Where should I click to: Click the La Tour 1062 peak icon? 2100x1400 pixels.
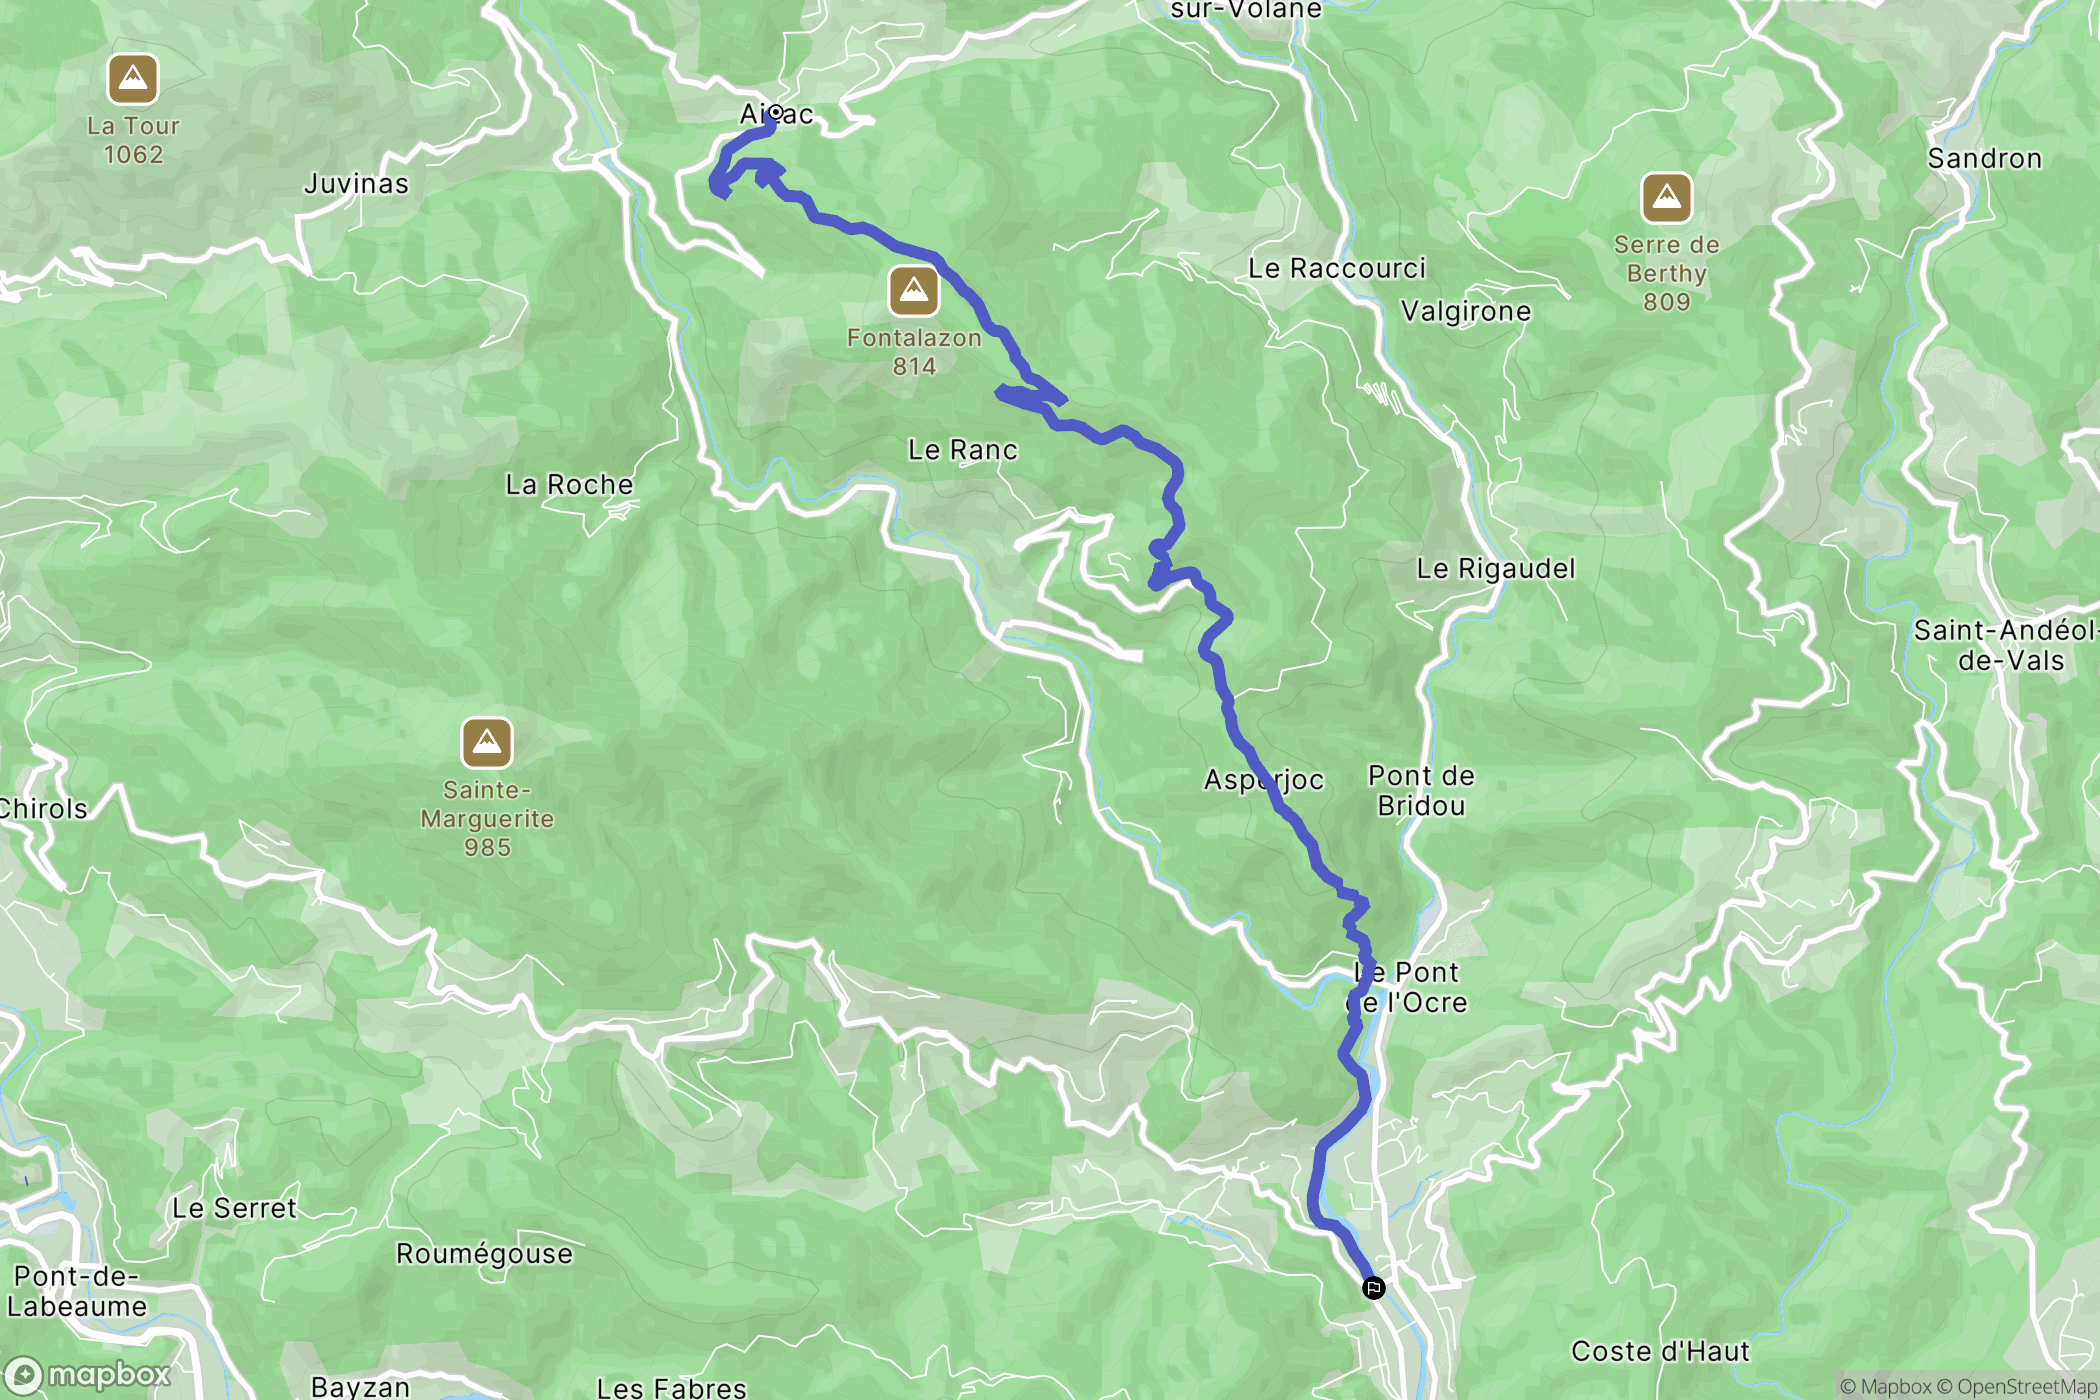point(133,78)
